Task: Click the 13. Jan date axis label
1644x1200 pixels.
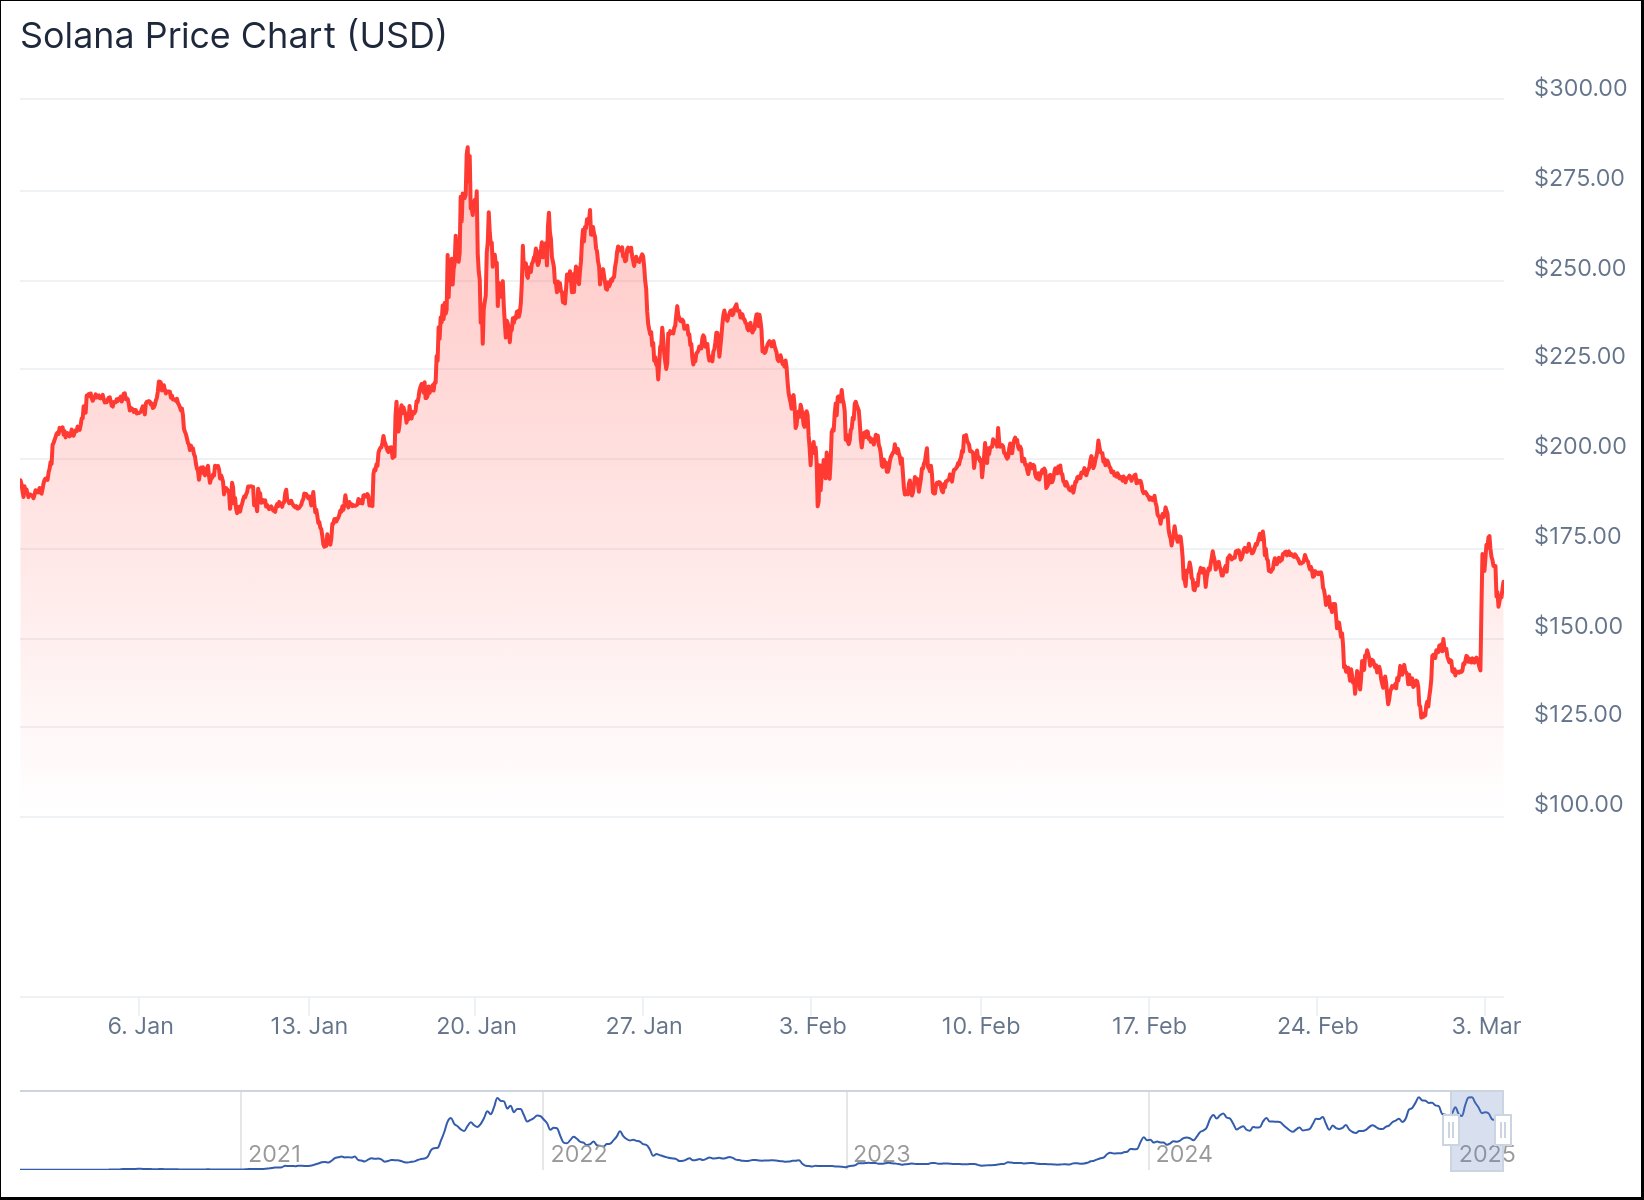Action: coord(309,1026)
